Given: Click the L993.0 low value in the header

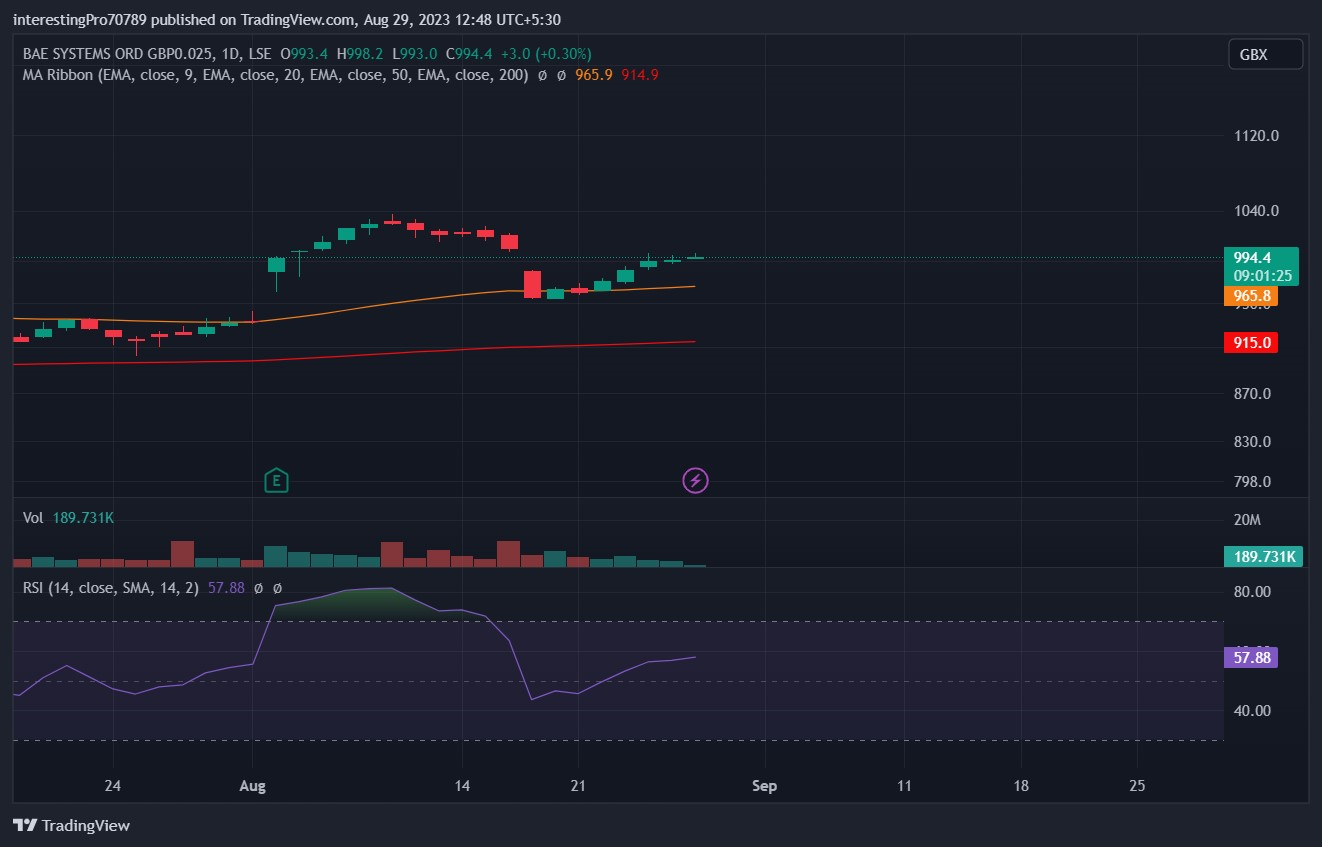Looking at the screenshot, I should (x=414, y=54).
